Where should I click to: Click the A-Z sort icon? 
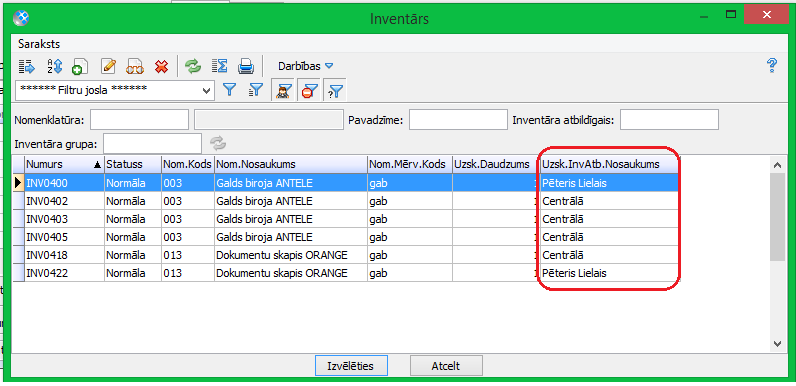(x=54, y=66)
